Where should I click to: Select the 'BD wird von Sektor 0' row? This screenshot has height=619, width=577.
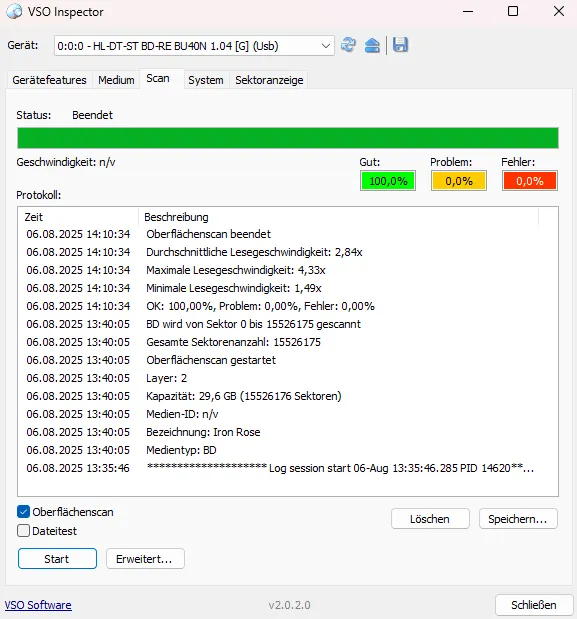[279, 324]
